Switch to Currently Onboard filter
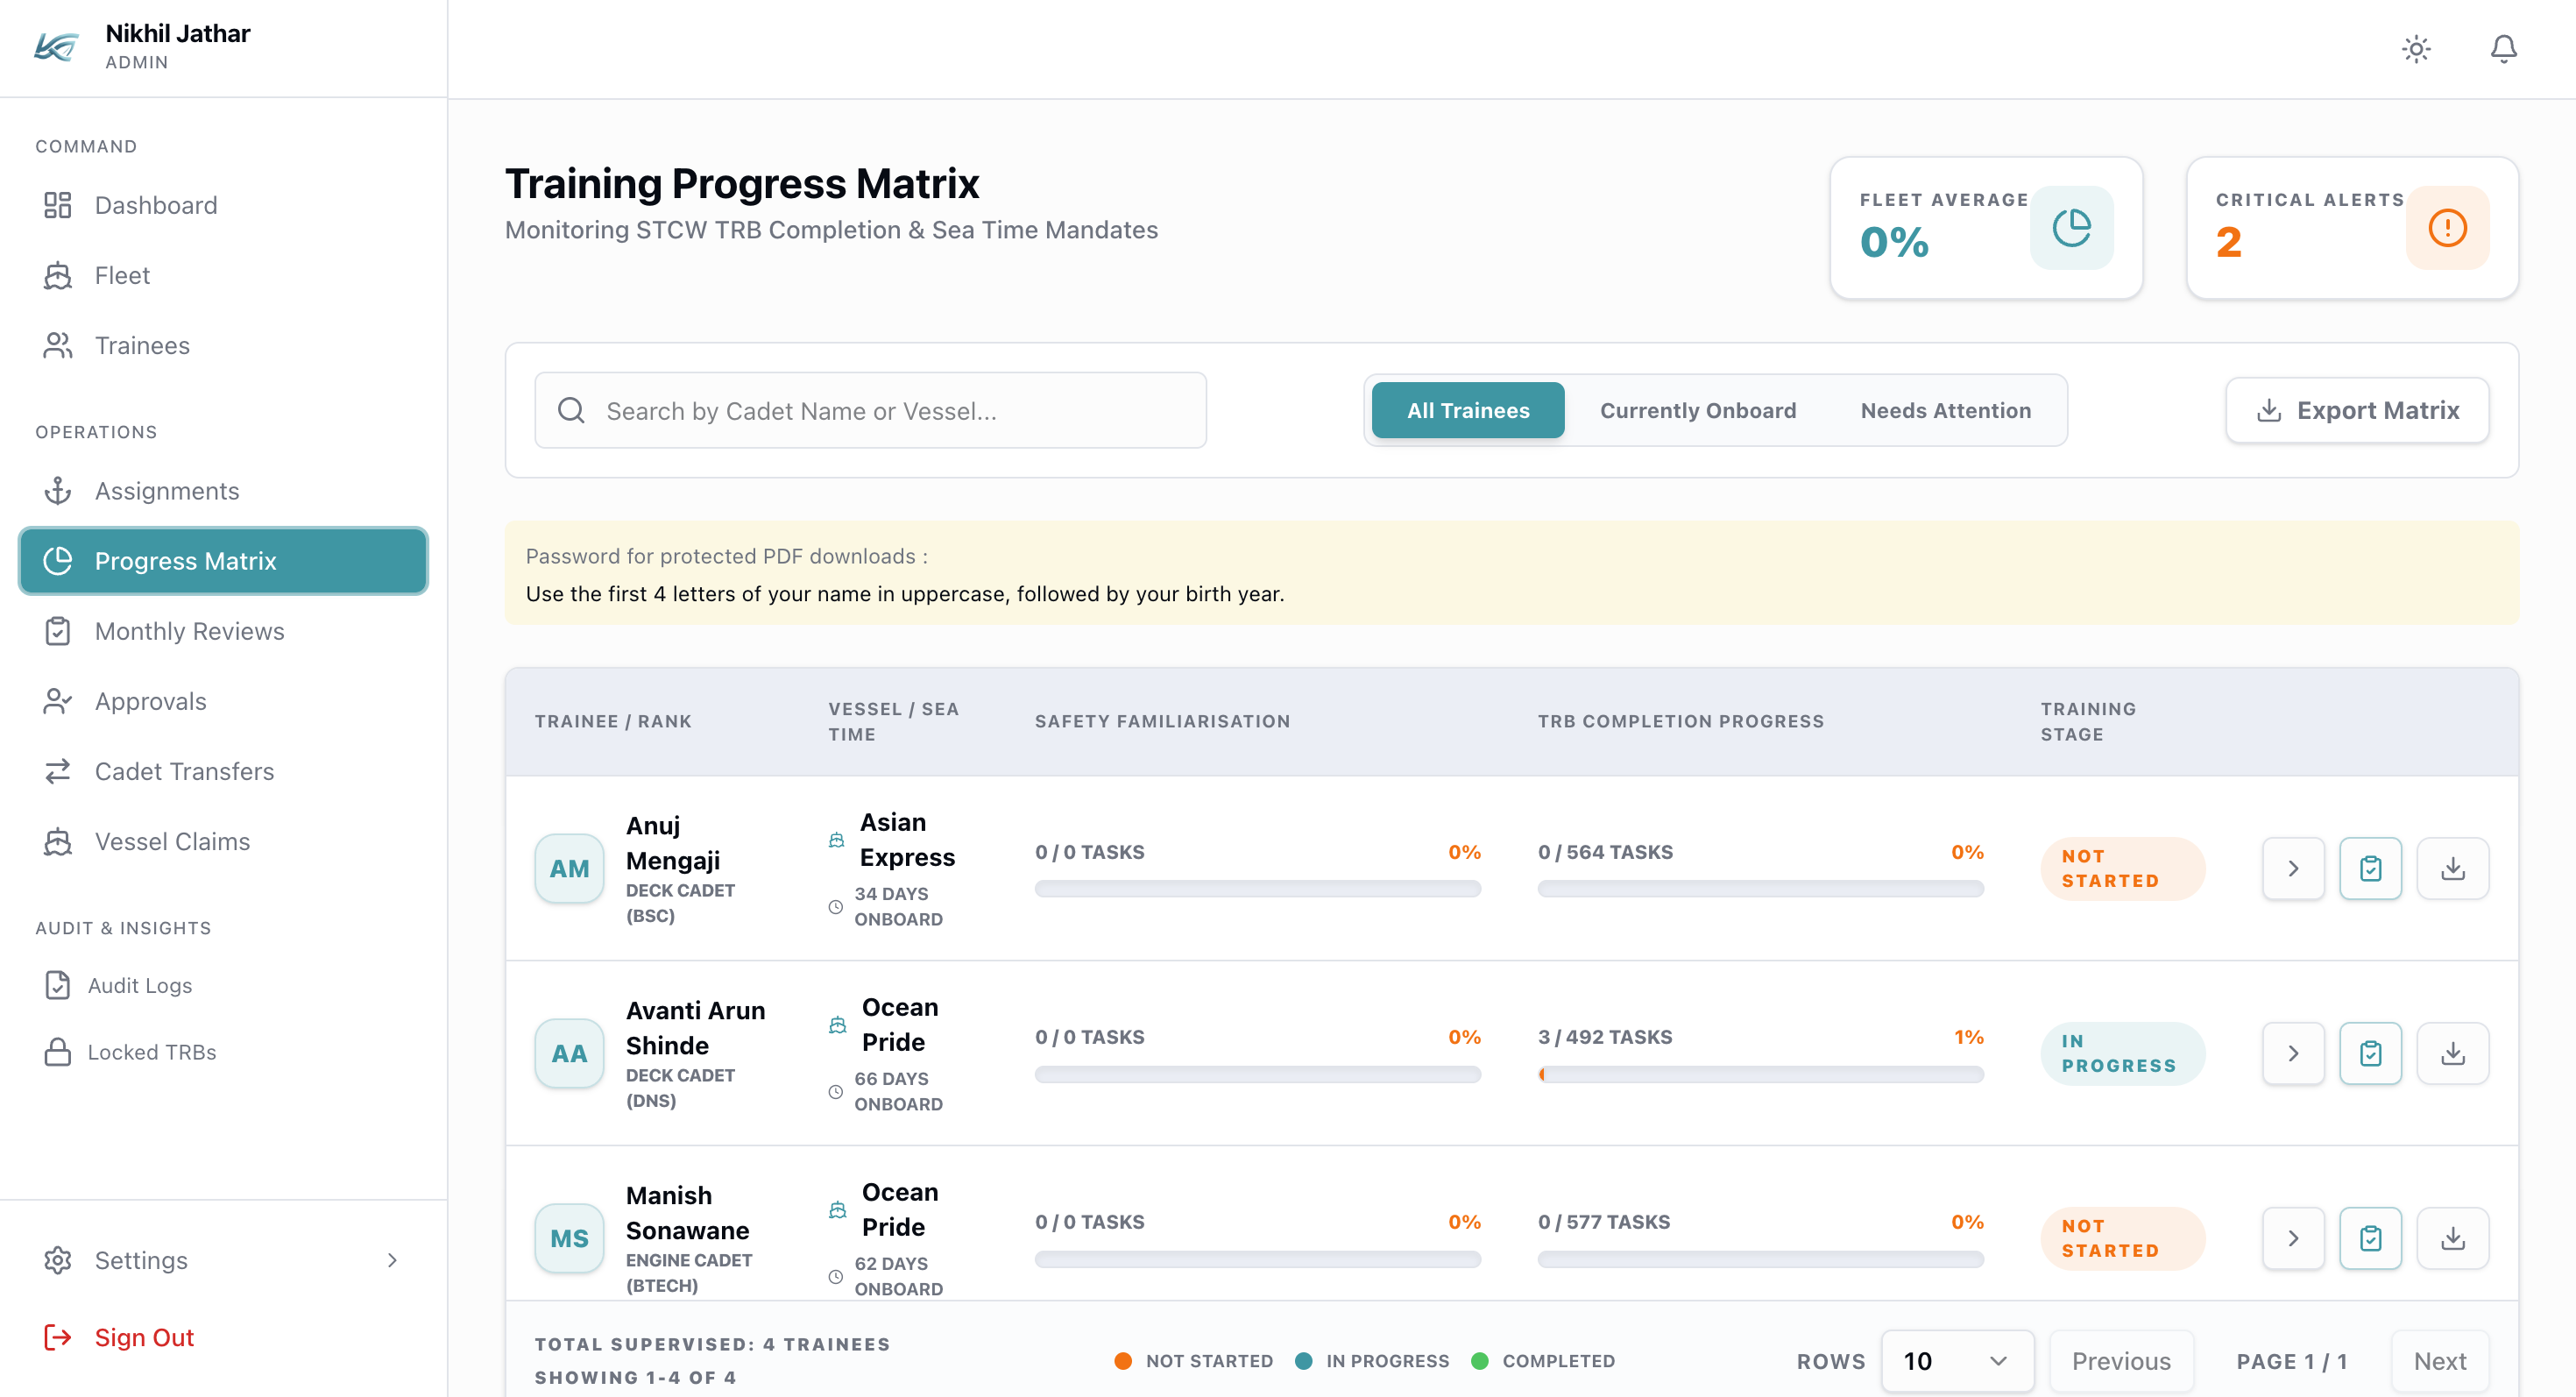 pyautogui.click(x=1697, y=410)
